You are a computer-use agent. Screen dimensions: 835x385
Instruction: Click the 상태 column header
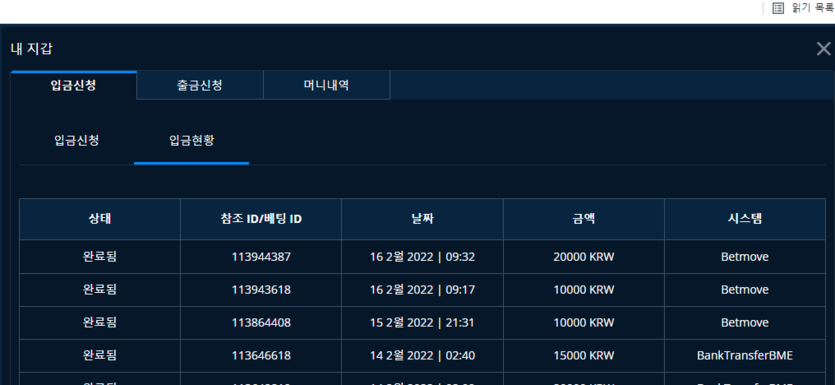(x=100, y=219)
